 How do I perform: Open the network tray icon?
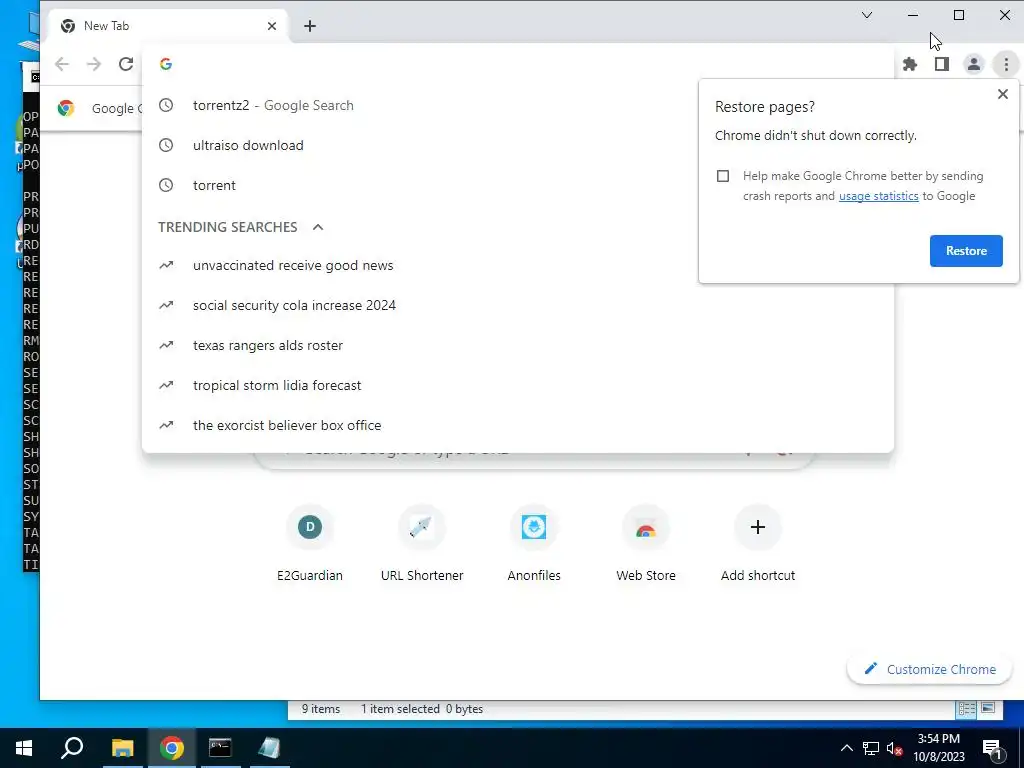click(871, 748)
